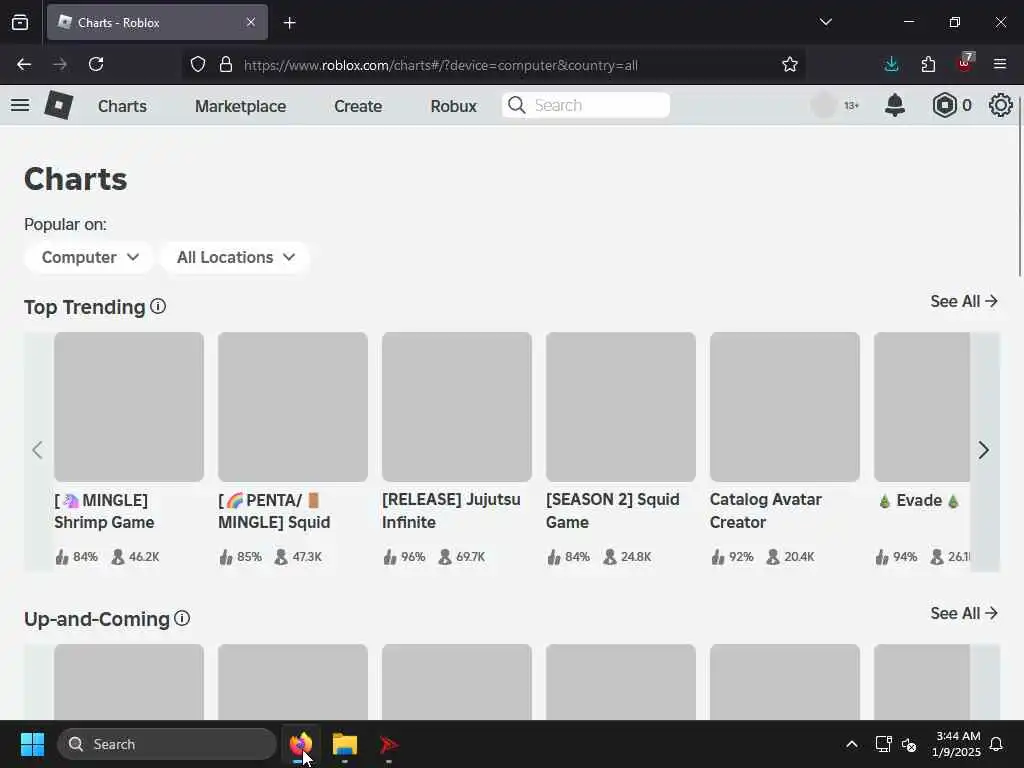This screenshot has width=1024, height=768.
Task: Click the red arrow app taskbar icon
Action: (x=389, y=744)
